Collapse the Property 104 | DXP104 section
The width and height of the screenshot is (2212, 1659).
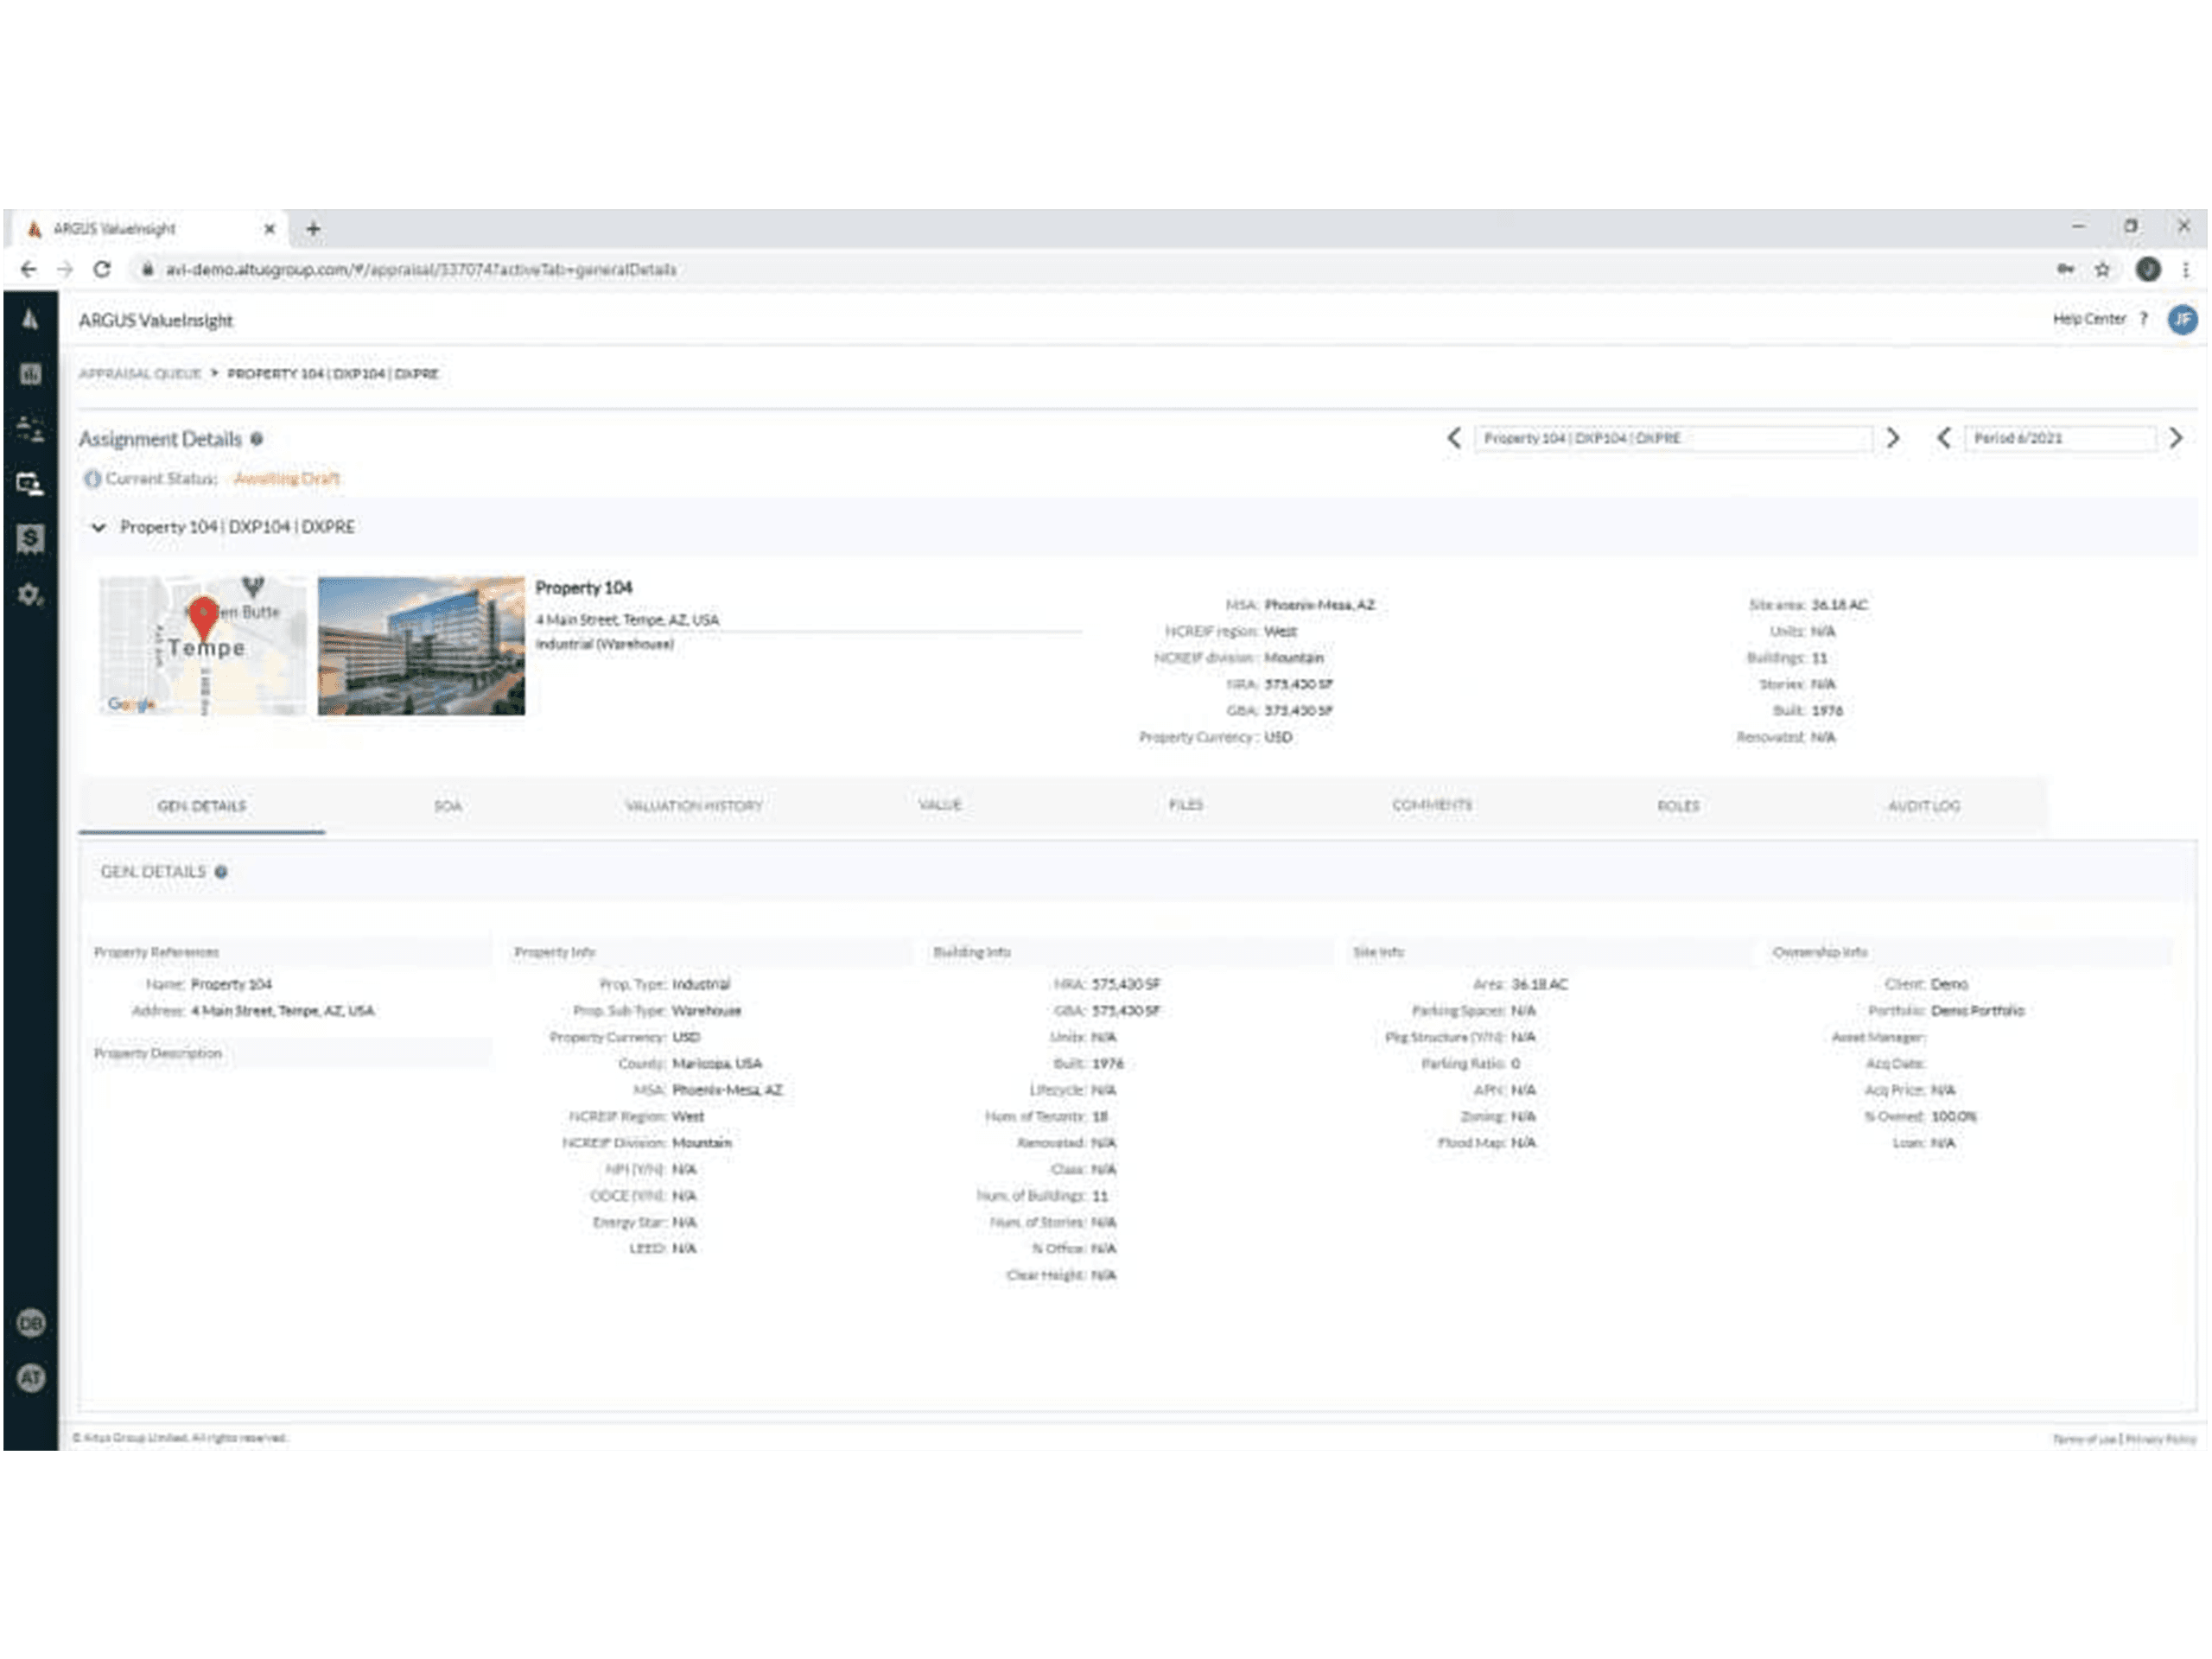point(98,527)
